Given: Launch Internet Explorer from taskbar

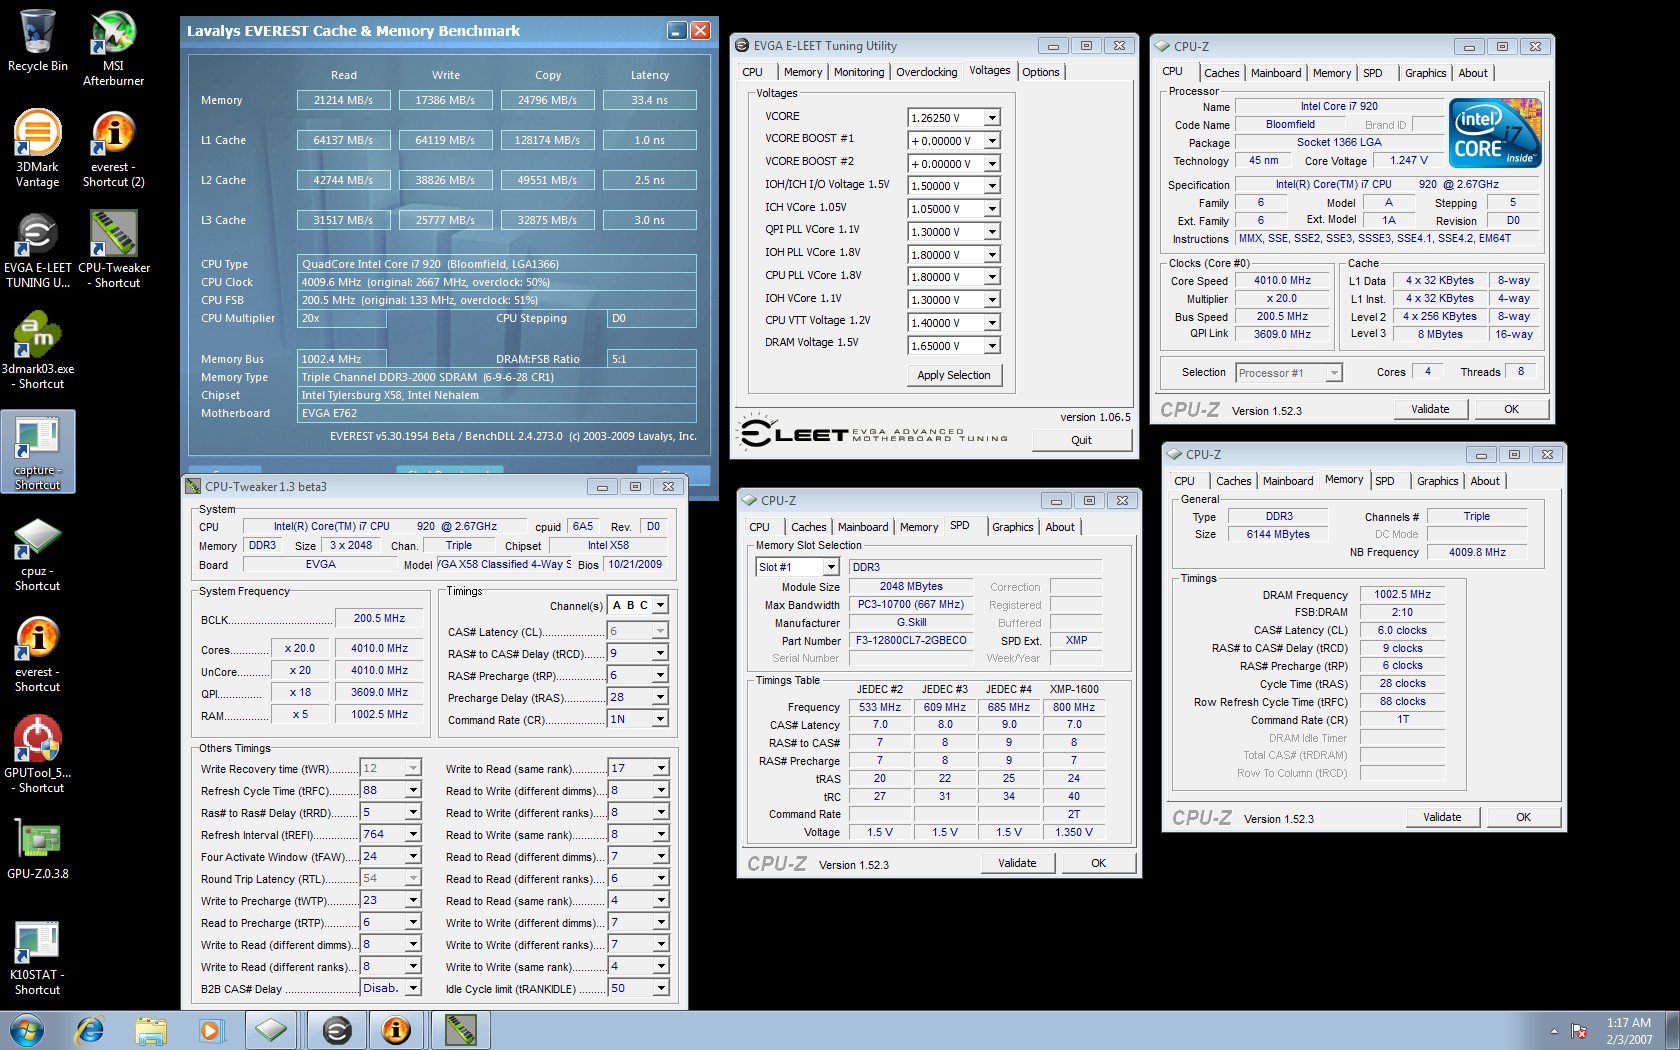Looking at the screenshot, I should [x=89, y=1030].
